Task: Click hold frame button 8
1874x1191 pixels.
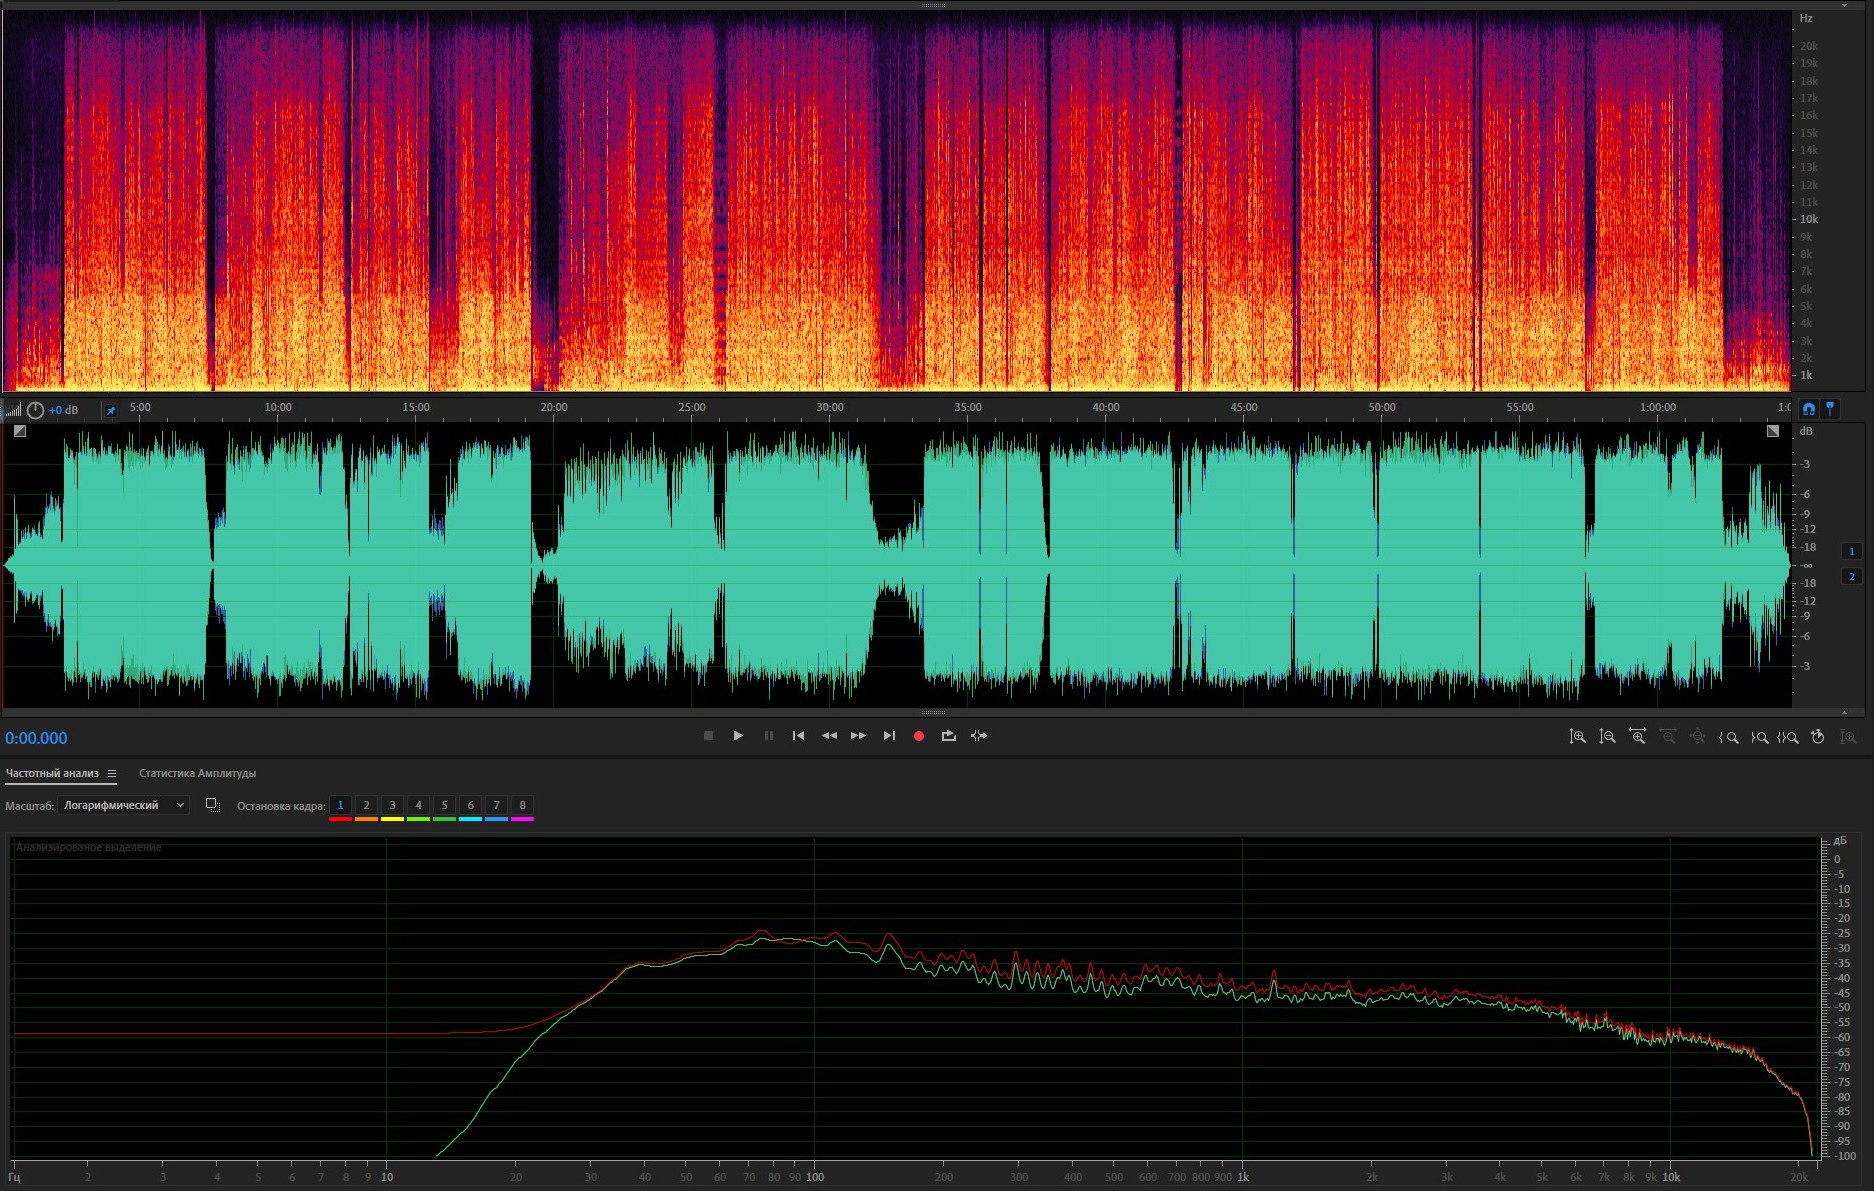Action: [x=522, y=805]
